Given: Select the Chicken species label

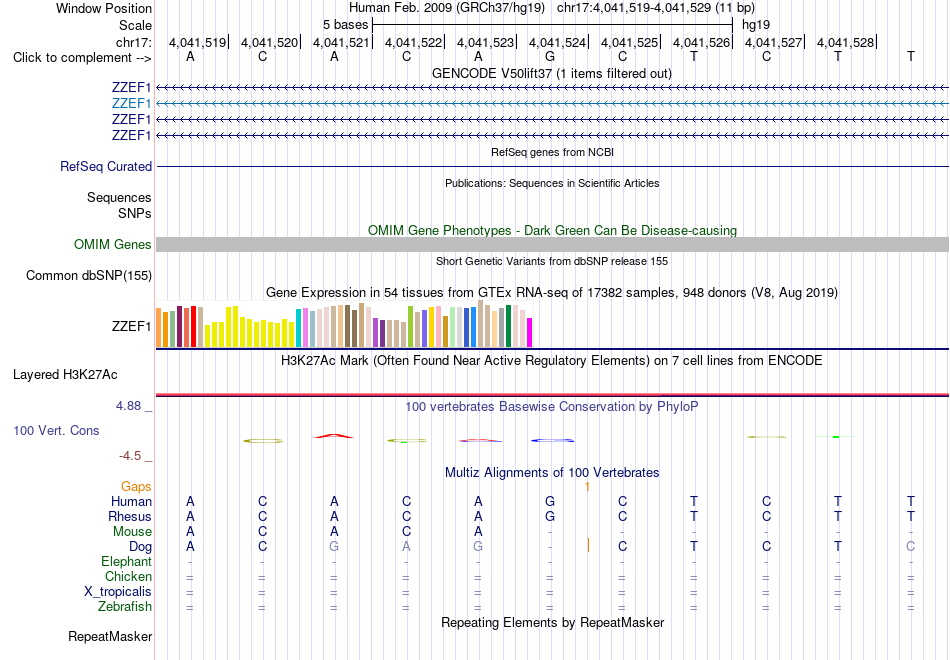Looking at the screenshot, I should pyautogui.click(x=128, y=576).
